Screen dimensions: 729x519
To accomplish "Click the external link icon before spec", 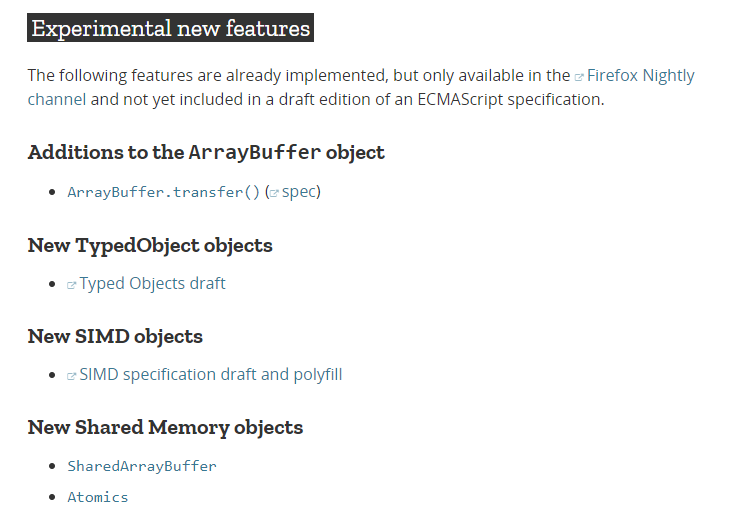I will click(273, 192).
